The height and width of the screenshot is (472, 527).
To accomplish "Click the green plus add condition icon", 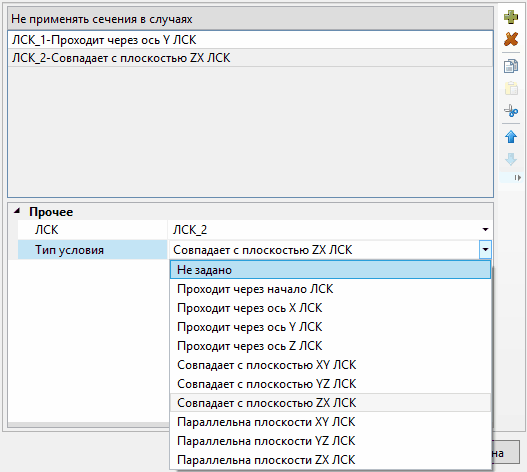I will tap(511, 17).
